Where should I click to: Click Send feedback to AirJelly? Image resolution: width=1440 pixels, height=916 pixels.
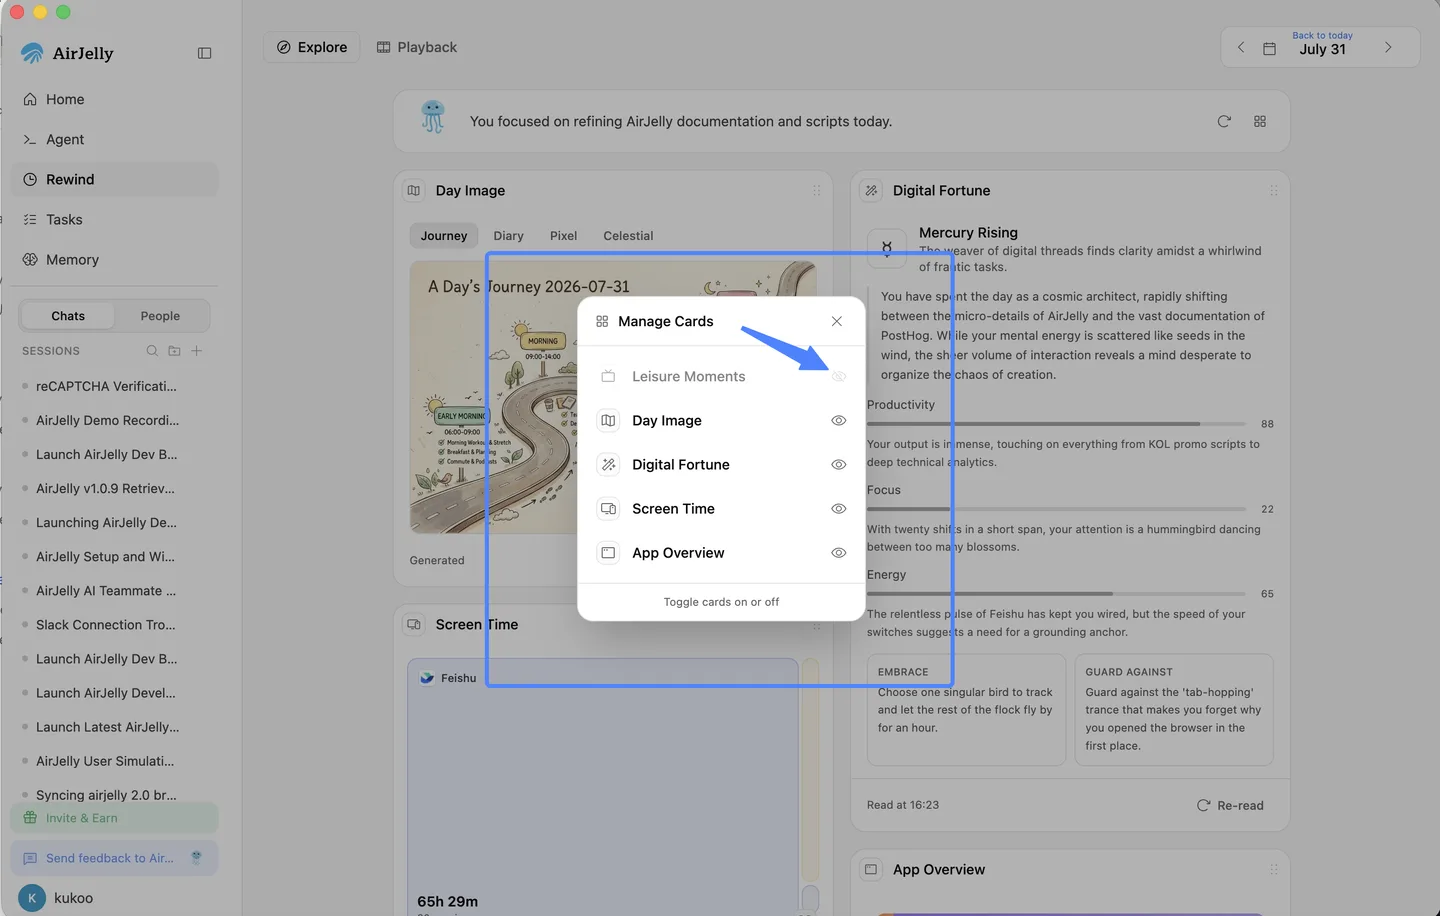(x=114, y=858)
